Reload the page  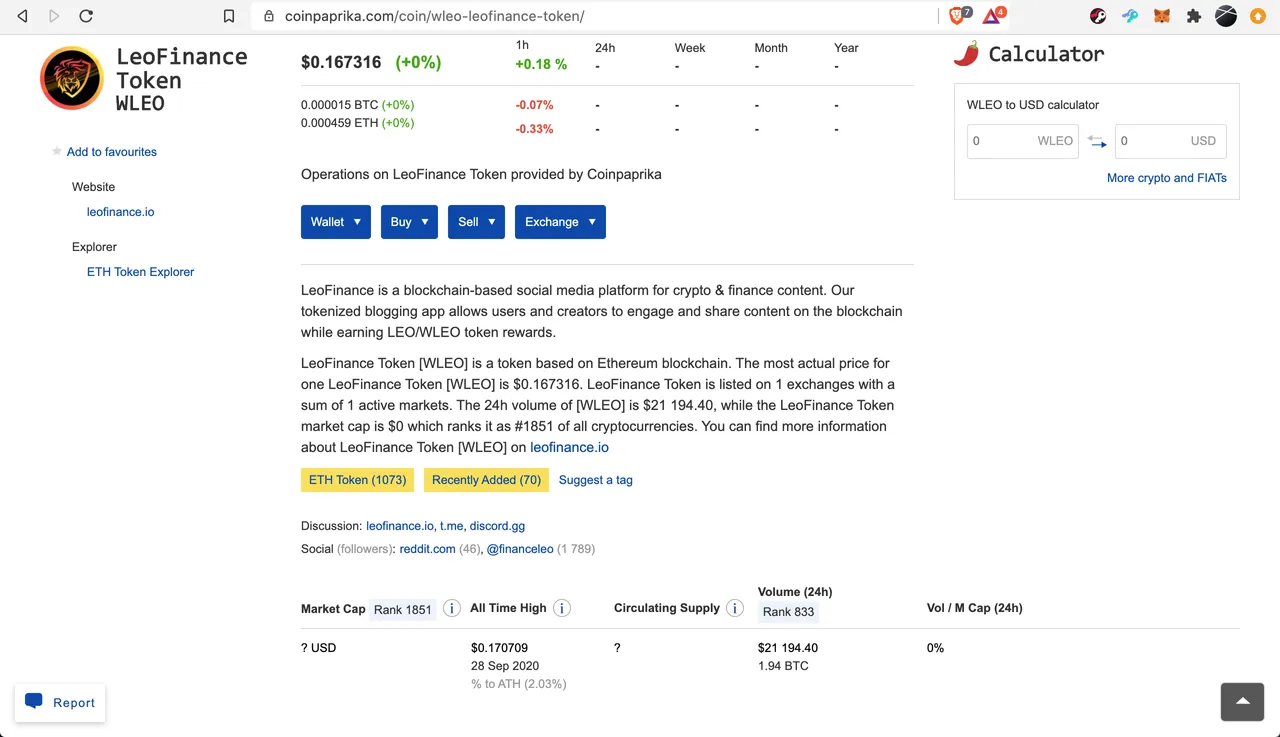point(86,16)
